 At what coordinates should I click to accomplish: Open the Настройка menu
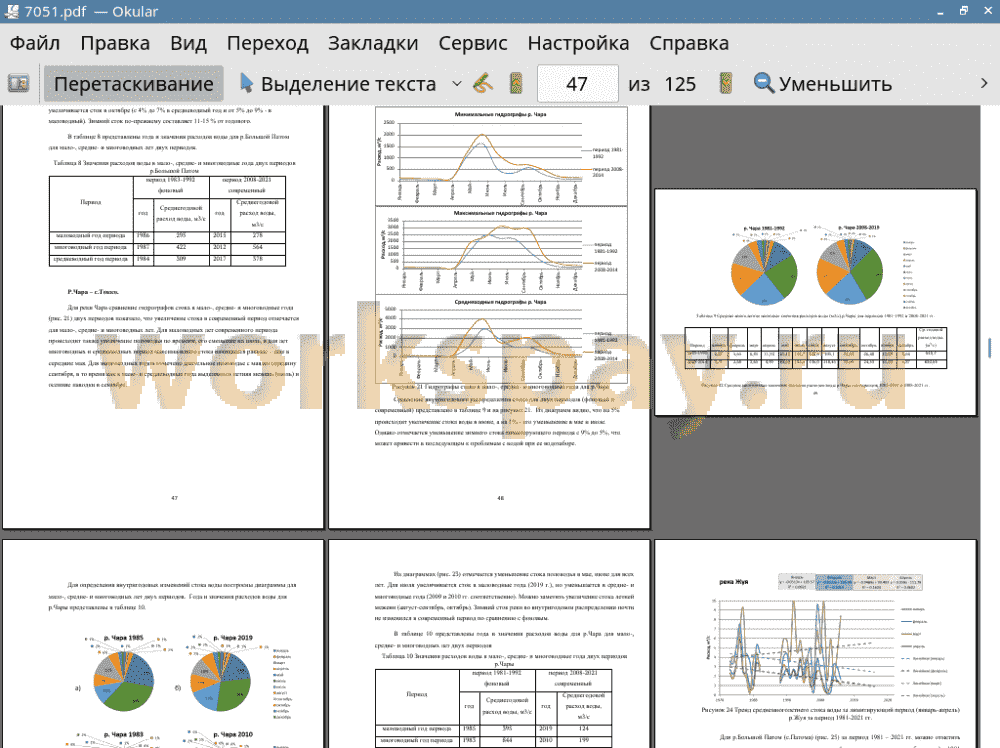tap(578, 43)
